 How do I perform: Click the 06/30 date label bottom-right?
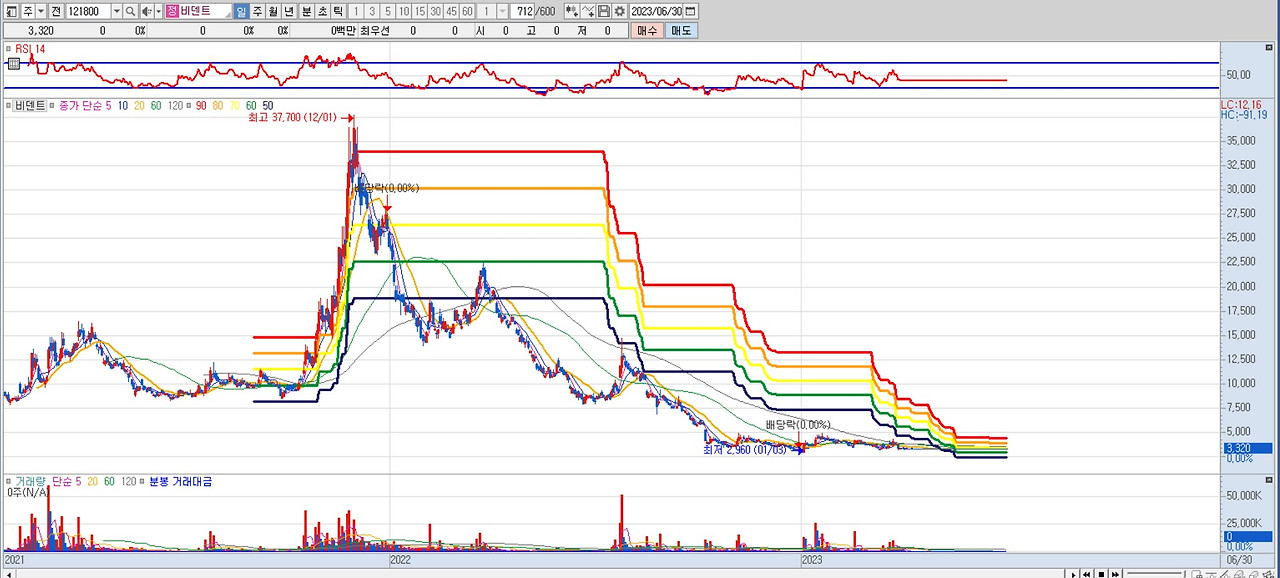1239,561
